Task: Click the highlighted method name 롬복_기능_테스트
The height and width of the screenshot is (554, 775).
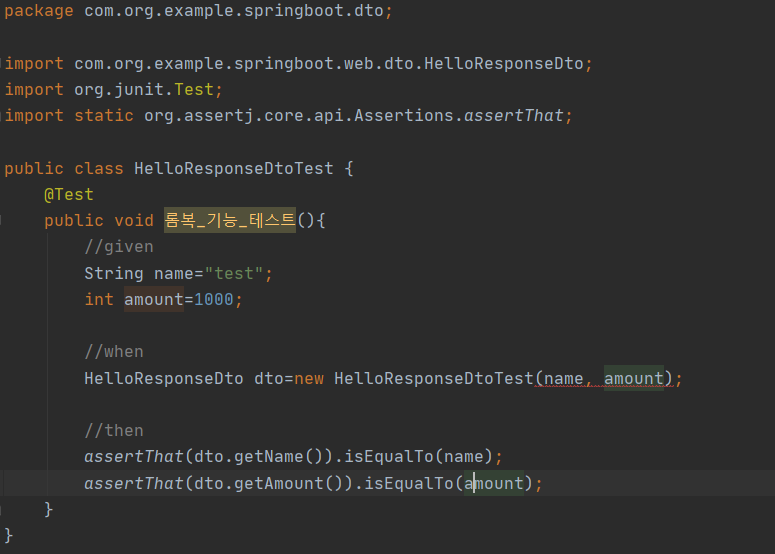Action: (x=230, y=220)
